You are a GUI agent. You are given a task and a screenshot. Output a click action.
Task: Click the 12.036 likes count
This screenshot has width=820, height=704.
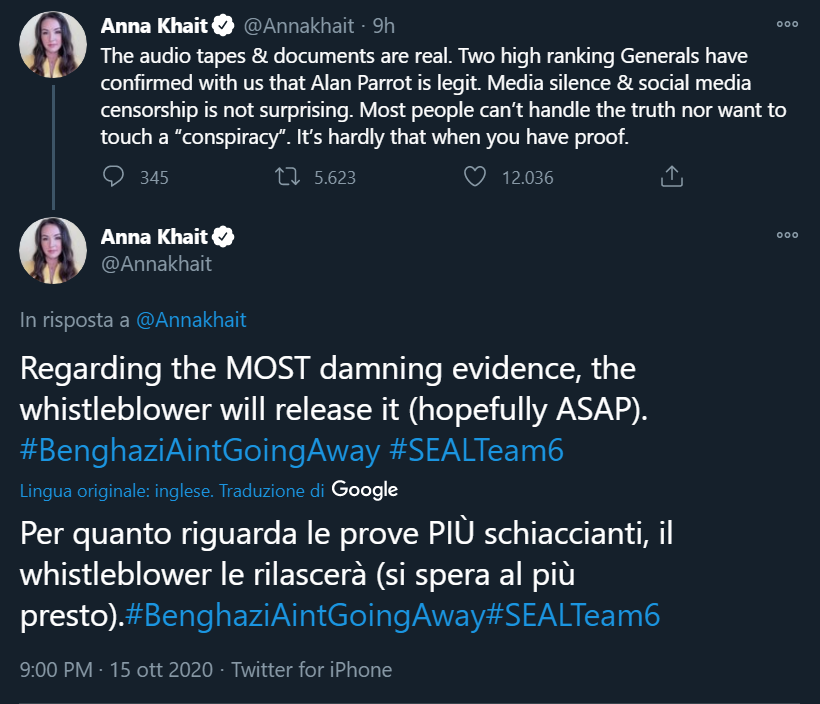tap(526, 178)
